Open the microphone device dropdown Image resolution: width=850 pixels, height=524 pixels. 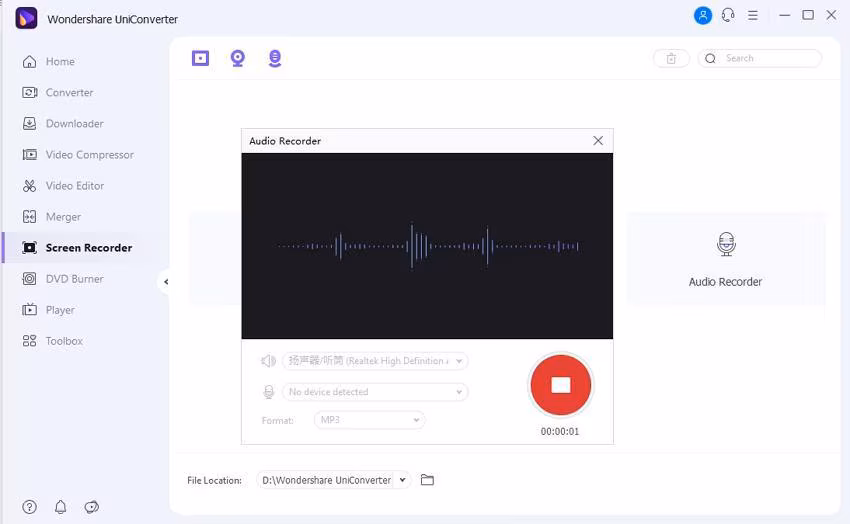(x=375, y=392)
